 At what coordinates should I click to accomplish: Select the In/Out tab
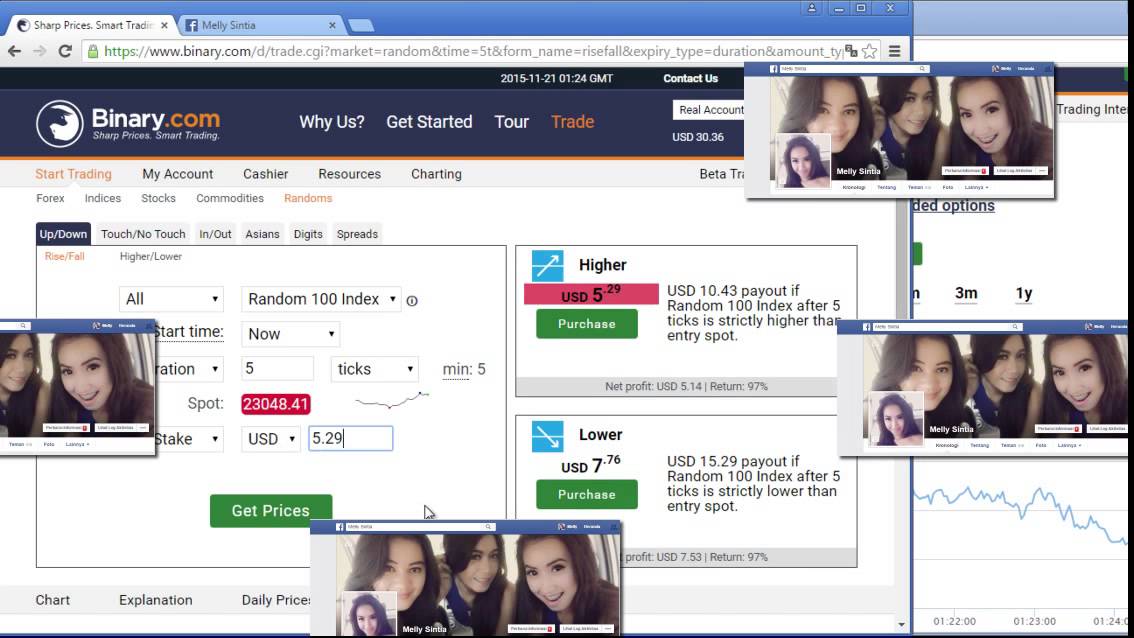[x=216, y=234]
